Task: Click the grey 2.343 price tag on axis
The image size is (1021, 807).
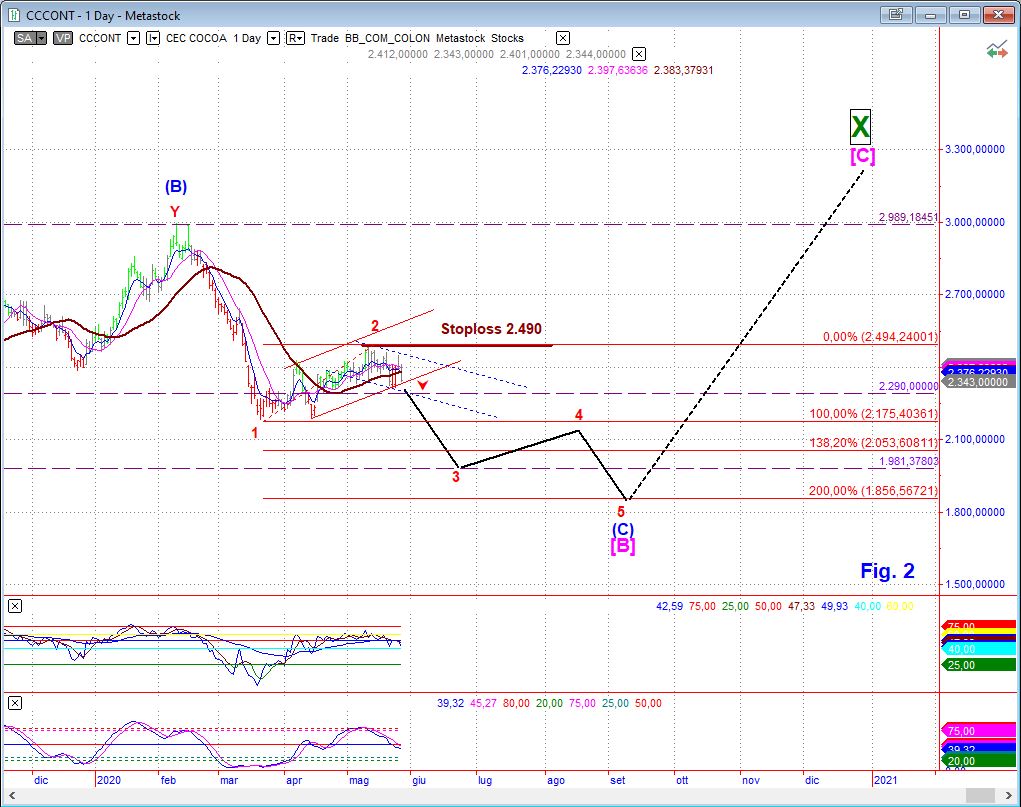Action: [979, 382]
